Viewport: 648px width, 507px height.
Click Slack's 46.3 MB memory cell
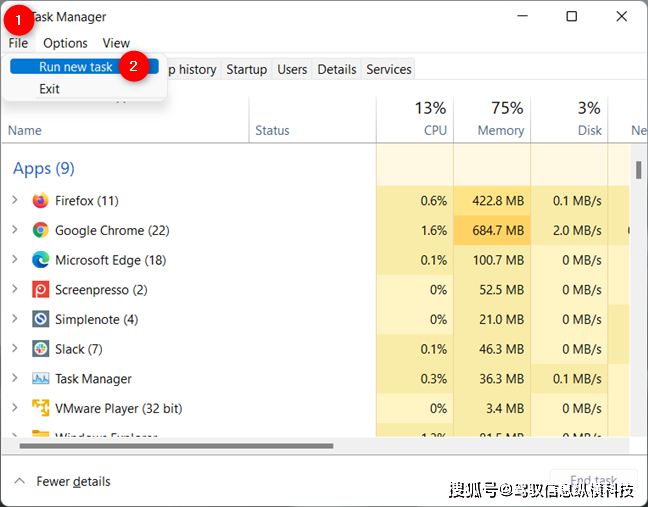click(x=492, y=349)
